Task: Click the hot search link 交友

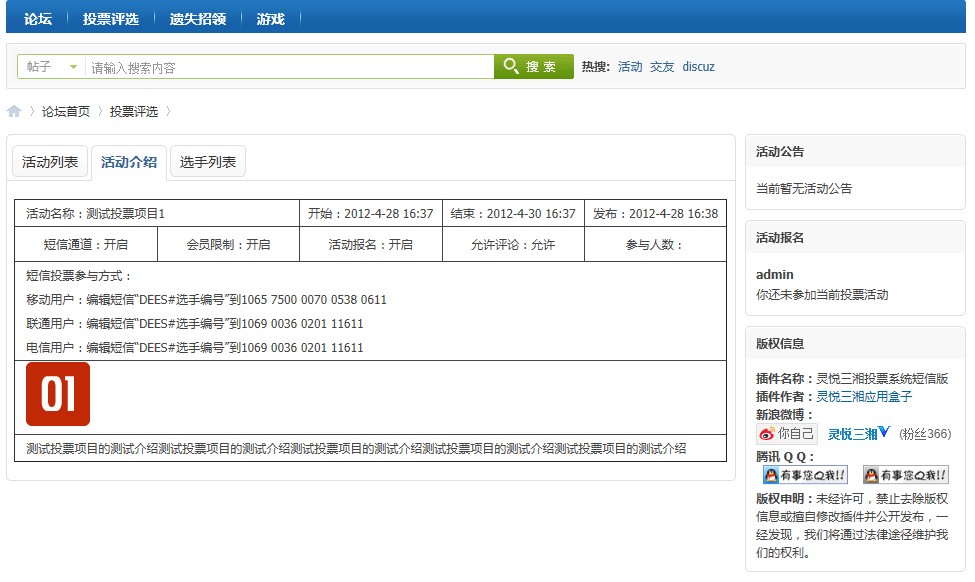Action: 662,67
